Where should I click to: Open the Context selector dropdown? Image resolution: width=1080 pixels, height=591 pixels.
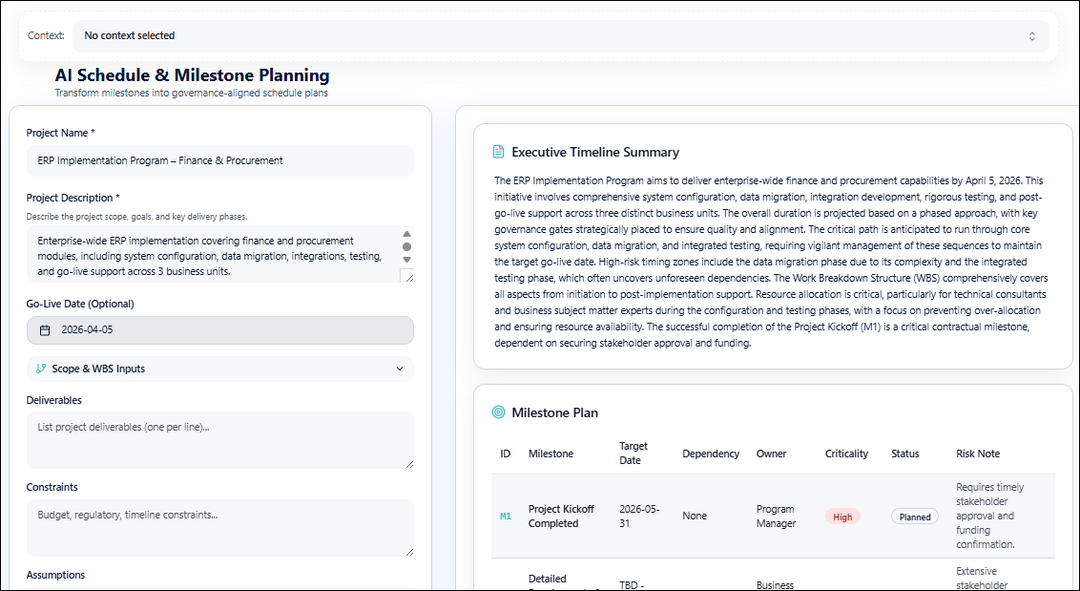pos(561,36)
